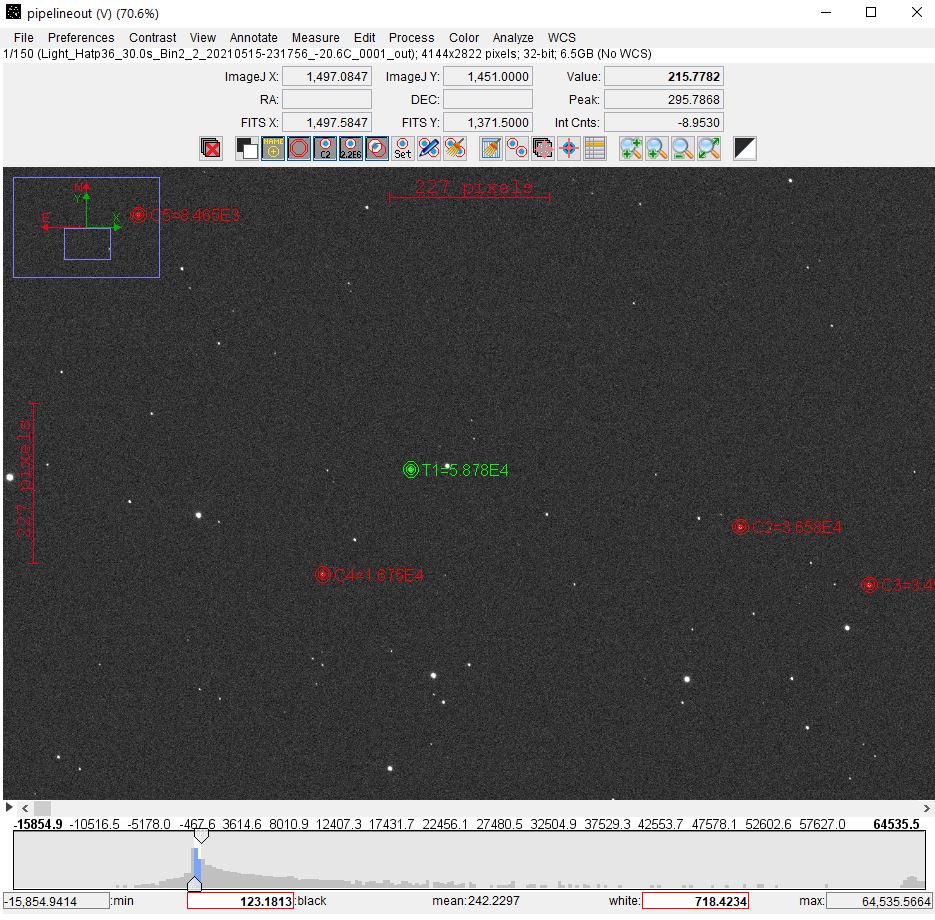Click the broom clear overlay icon

tap(455, 149)
